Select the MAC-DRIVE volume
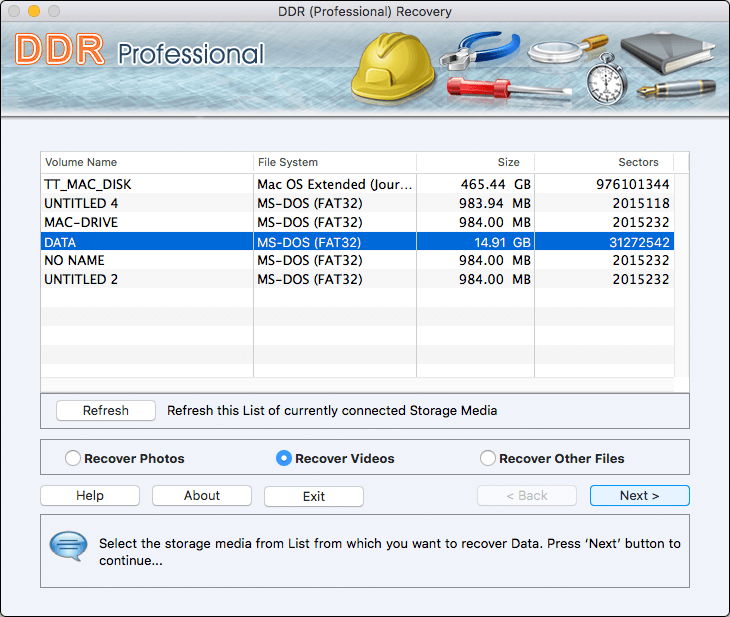Image resolution: width=730 pixels, height=617 pixels. [357, 223]
